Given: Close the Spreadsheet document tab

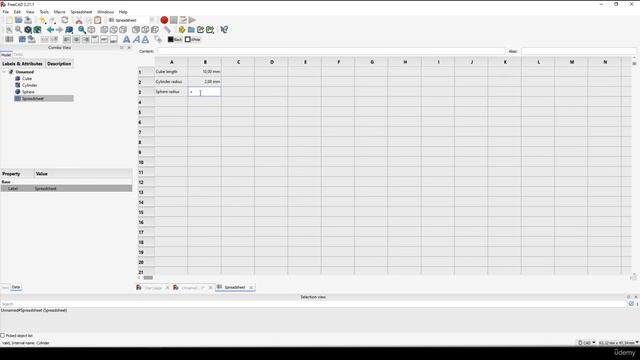Looking at the screenshot, I should (x=251, y=288).
